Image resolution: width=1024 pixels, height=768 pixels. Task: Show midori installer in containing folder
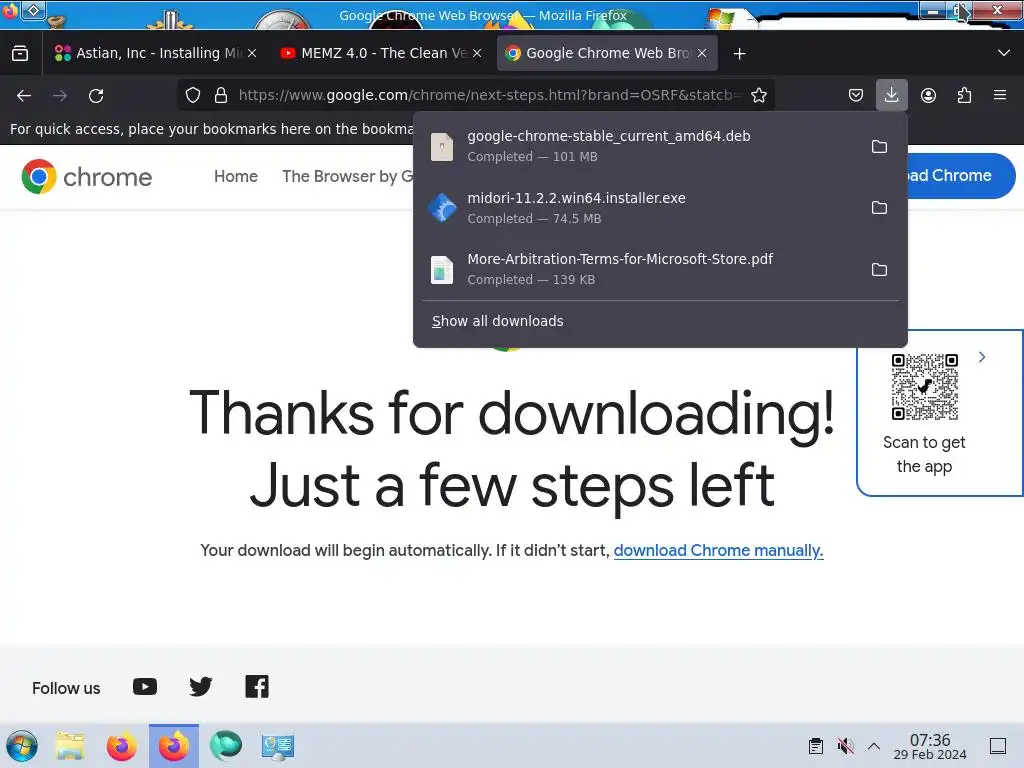[879, 208]
